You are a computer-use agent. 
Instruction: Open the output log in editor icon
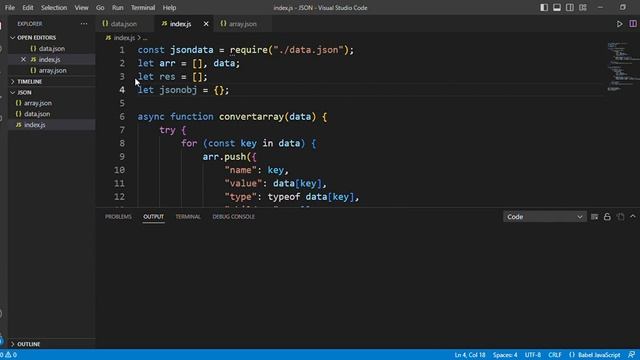tap(620, 217)
